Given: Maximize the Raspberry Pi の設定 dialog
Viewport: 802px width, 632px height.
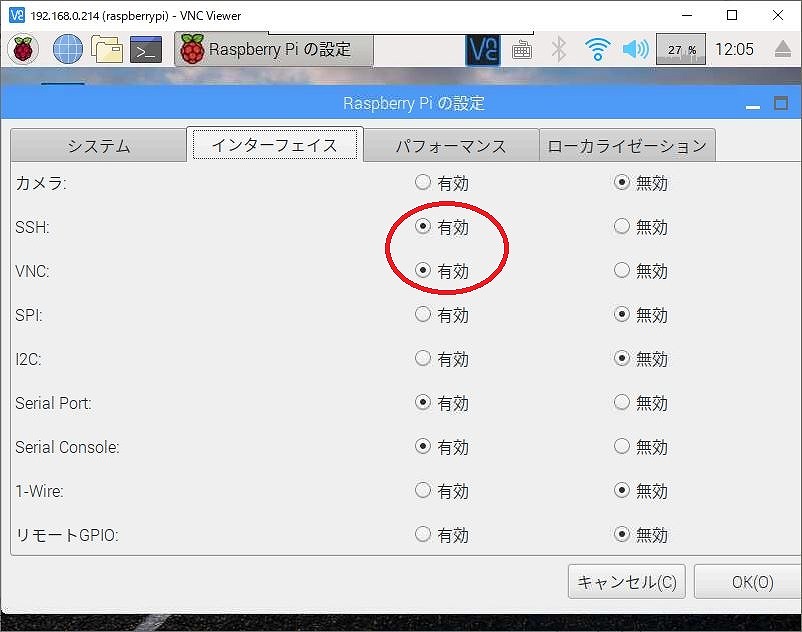Looking at the screenshot, I should coord(781,104).
